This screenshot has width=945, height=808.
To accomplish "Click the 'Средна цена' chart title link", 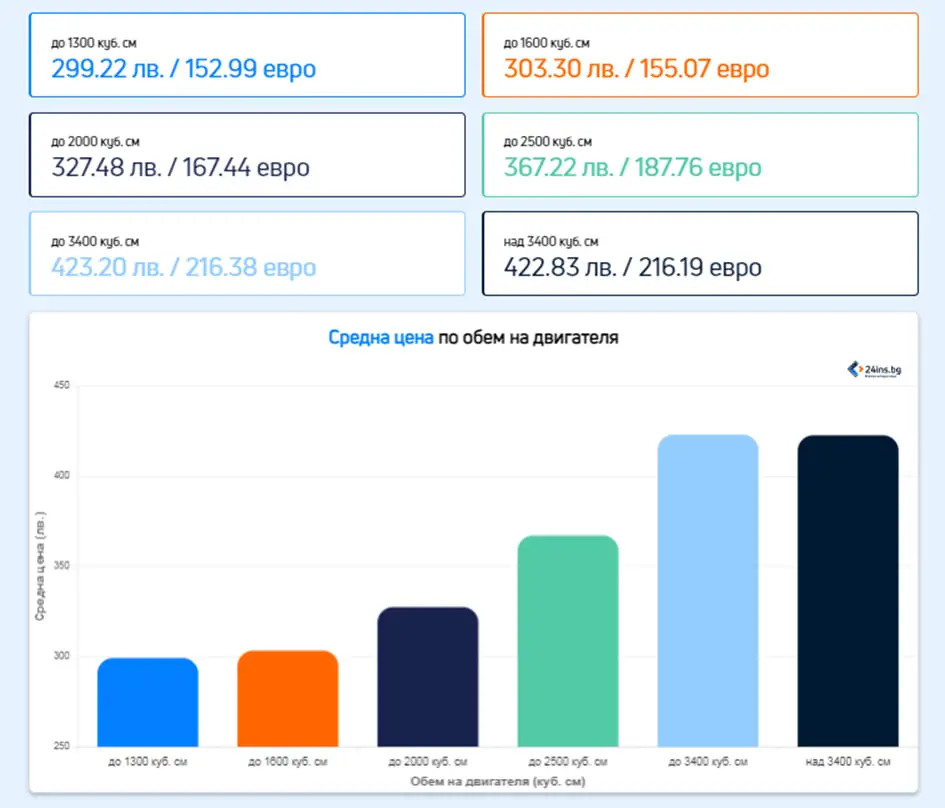I will (381, 338).
